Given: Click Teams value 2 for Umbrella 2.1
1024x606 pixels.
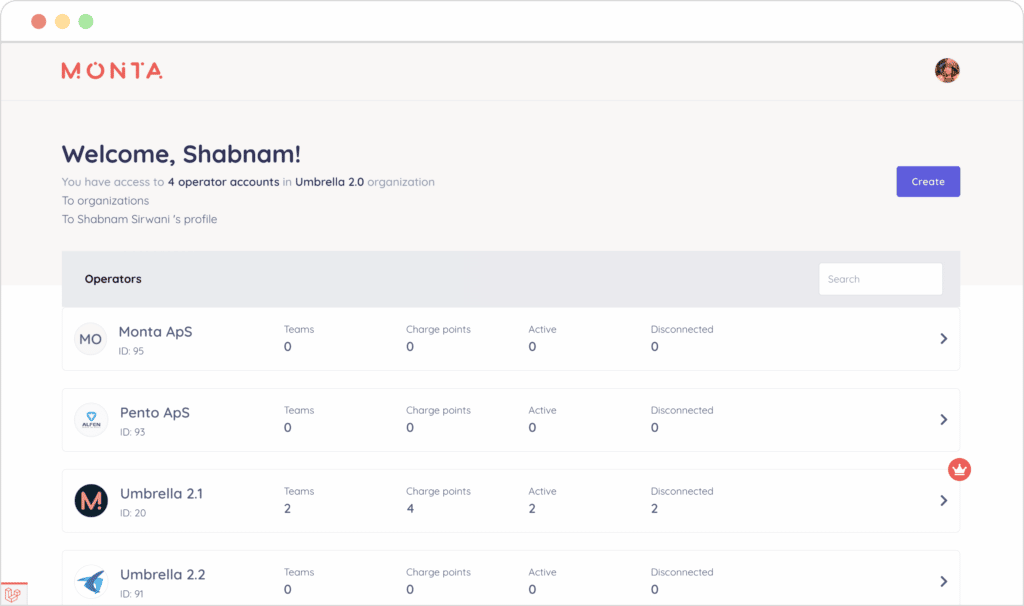Looking at the screenshot, I should point(287,509).
